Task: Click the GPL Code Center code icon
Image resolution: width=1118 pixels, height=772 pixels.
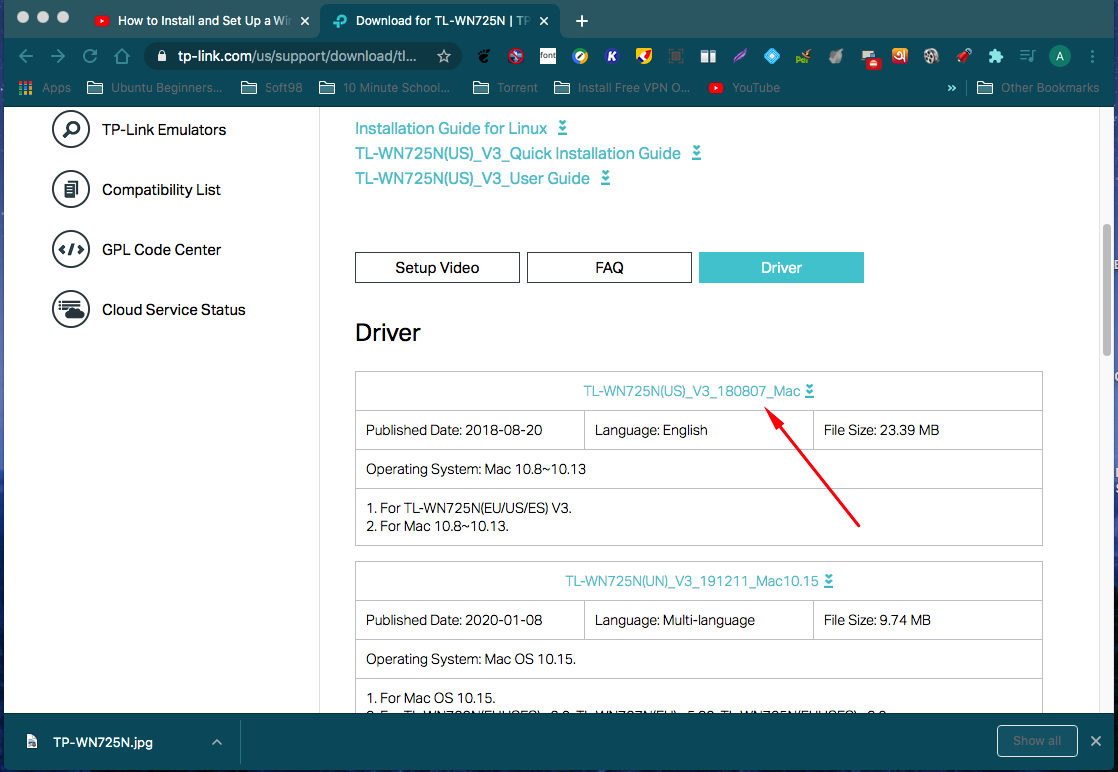Action: [71, 249]
